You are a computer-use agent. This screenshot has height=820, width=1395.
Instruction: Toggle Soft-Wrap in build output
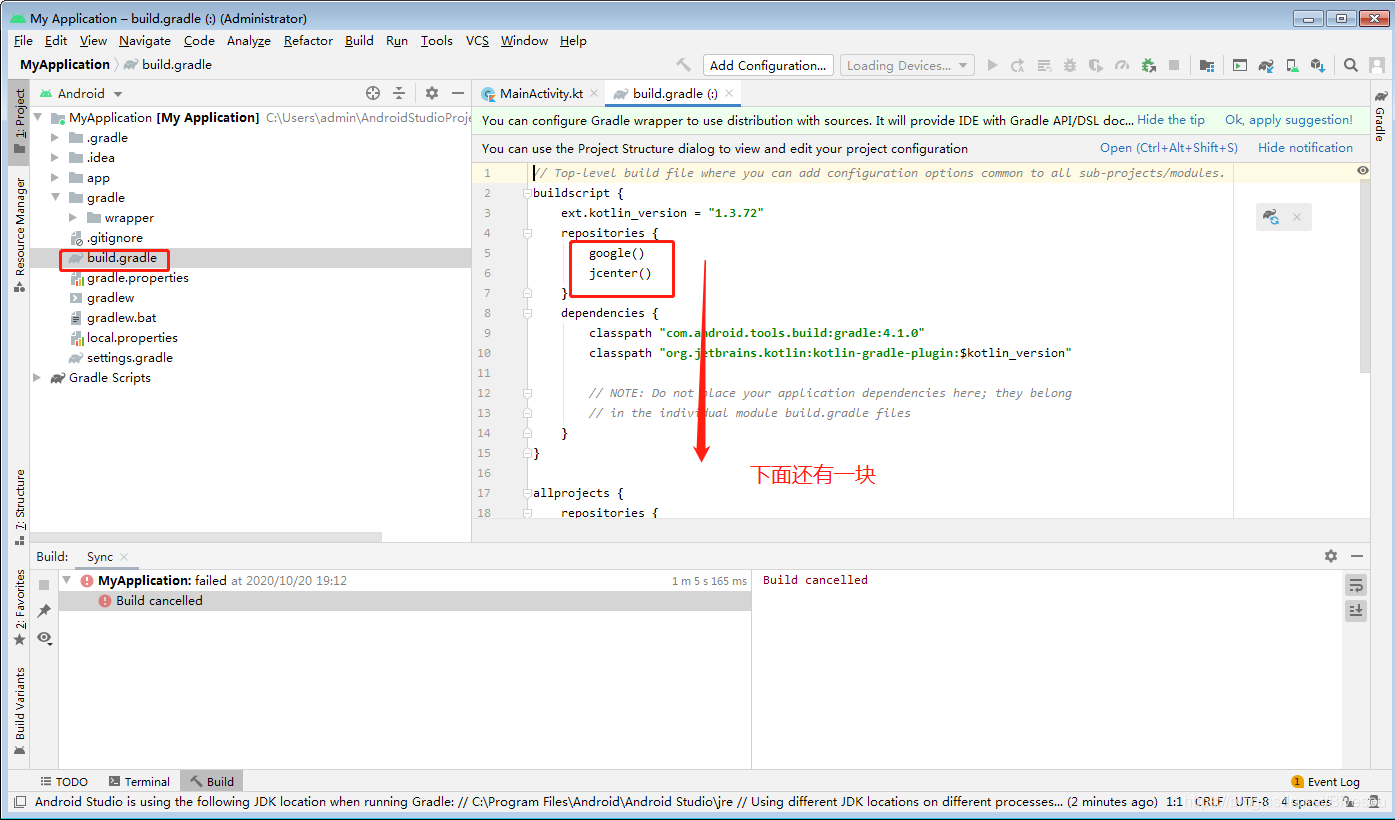pos(1356,585)
